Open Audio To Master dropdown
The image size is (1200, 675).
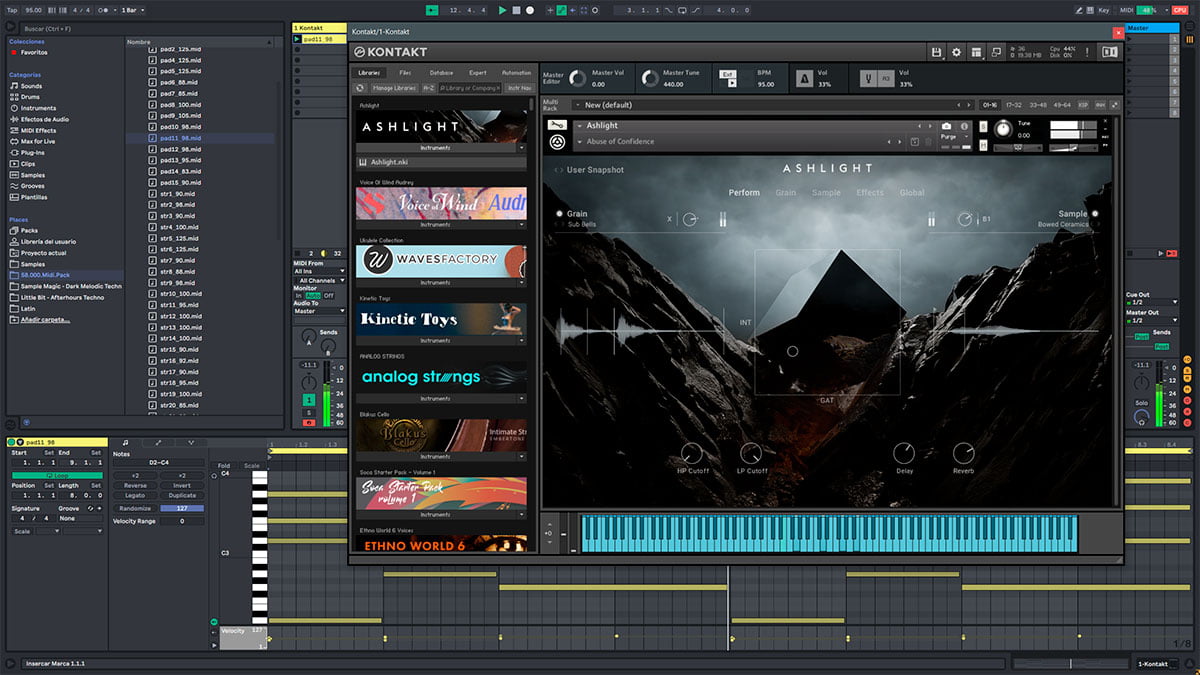tap(319, 311)
